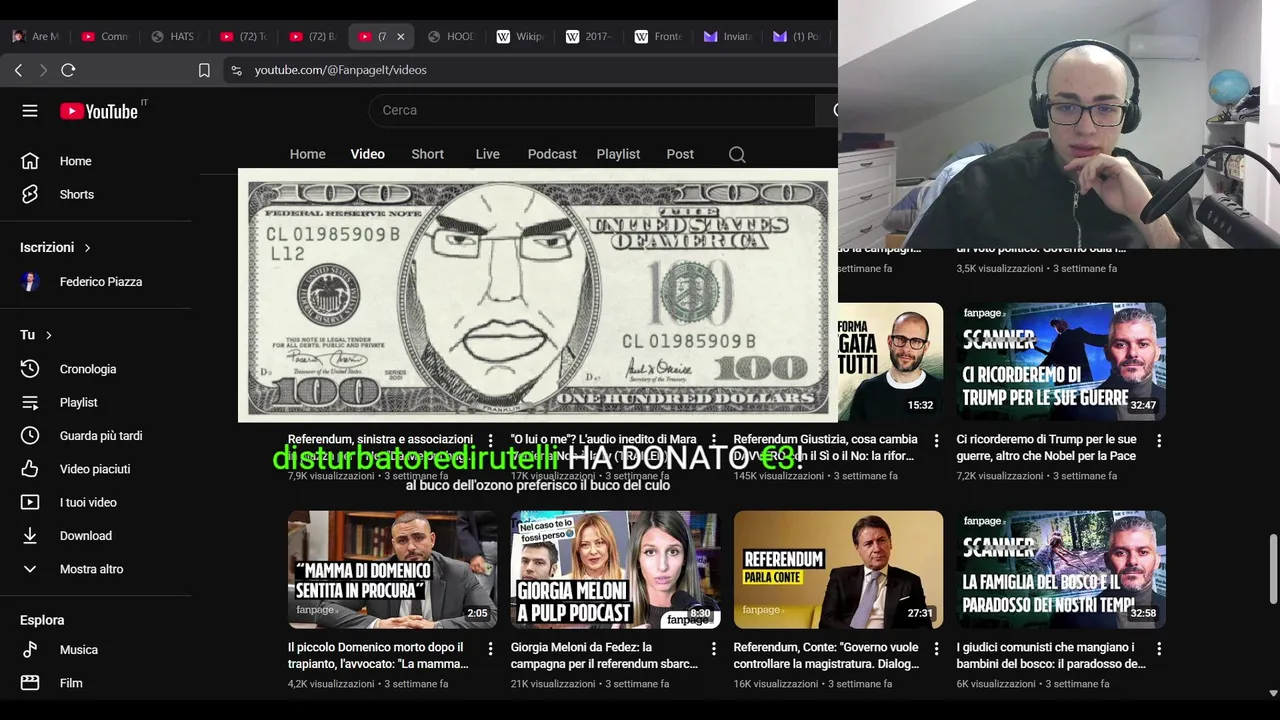Open video title Giorgia Meloni da Fedez
The width and height of the screenshot is (1280, 720).
604,655
